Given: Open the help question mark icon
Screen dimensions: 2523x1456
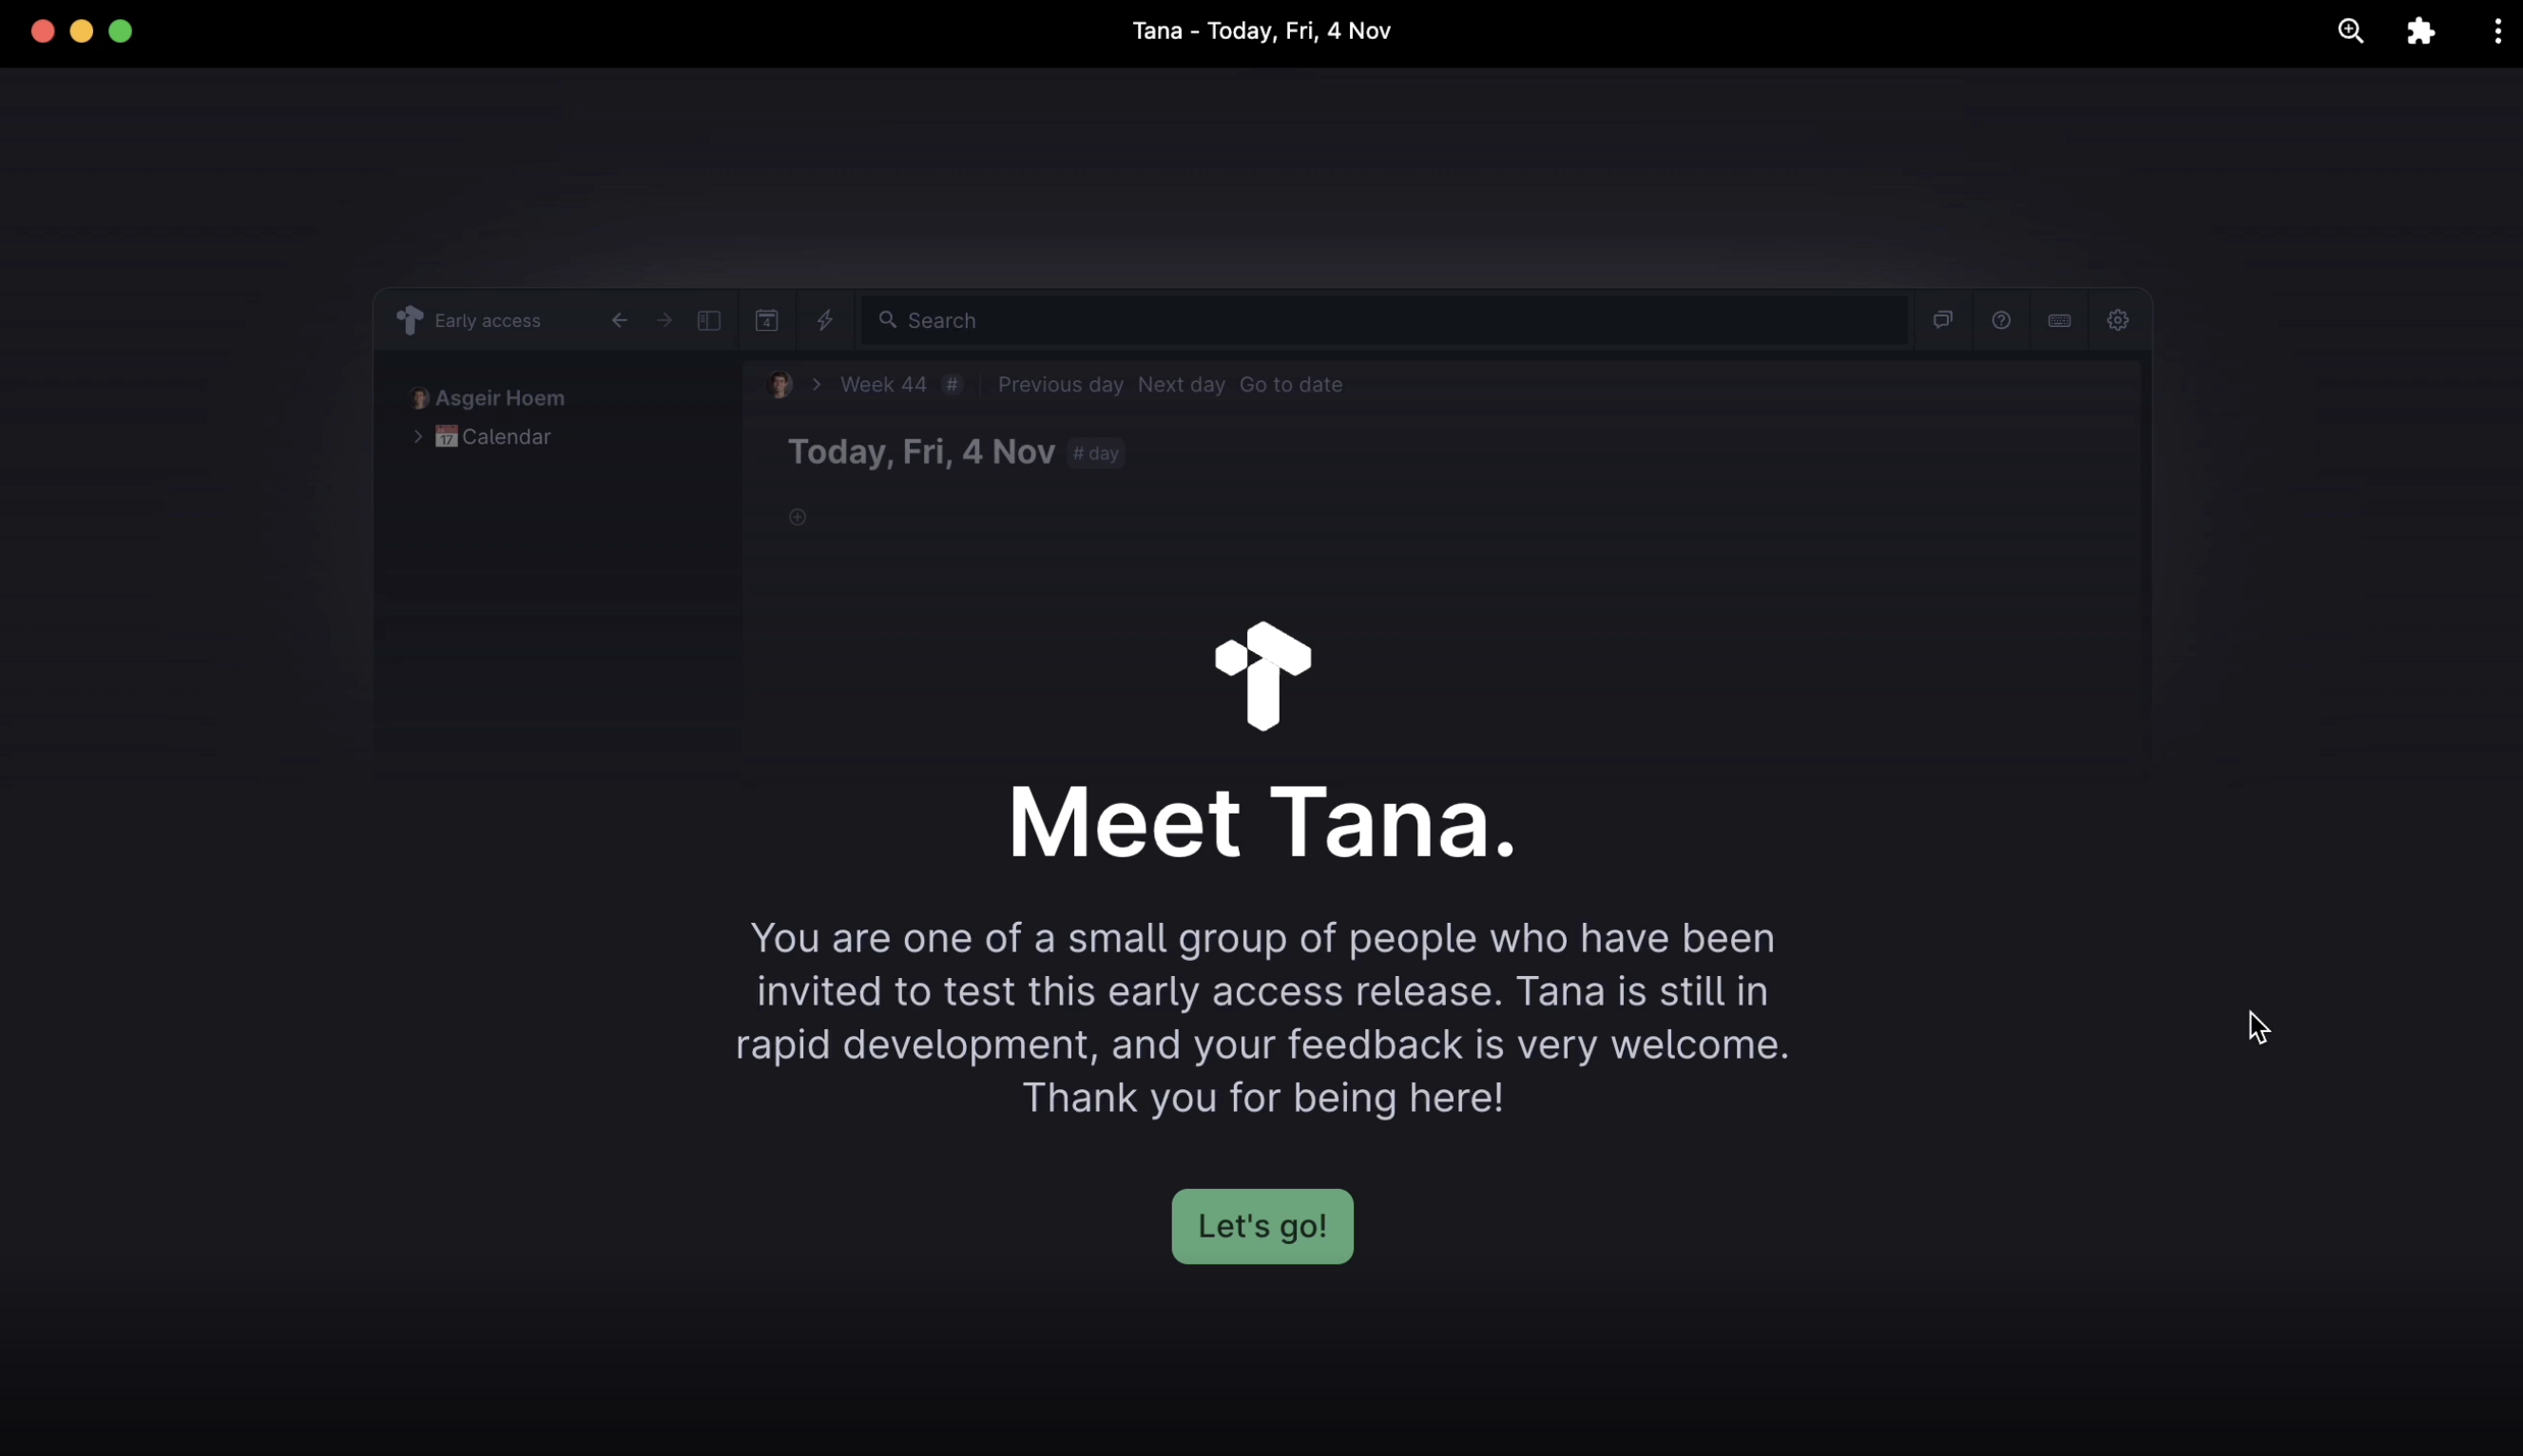Looking at the screenshot, I should coord(2001,320).
